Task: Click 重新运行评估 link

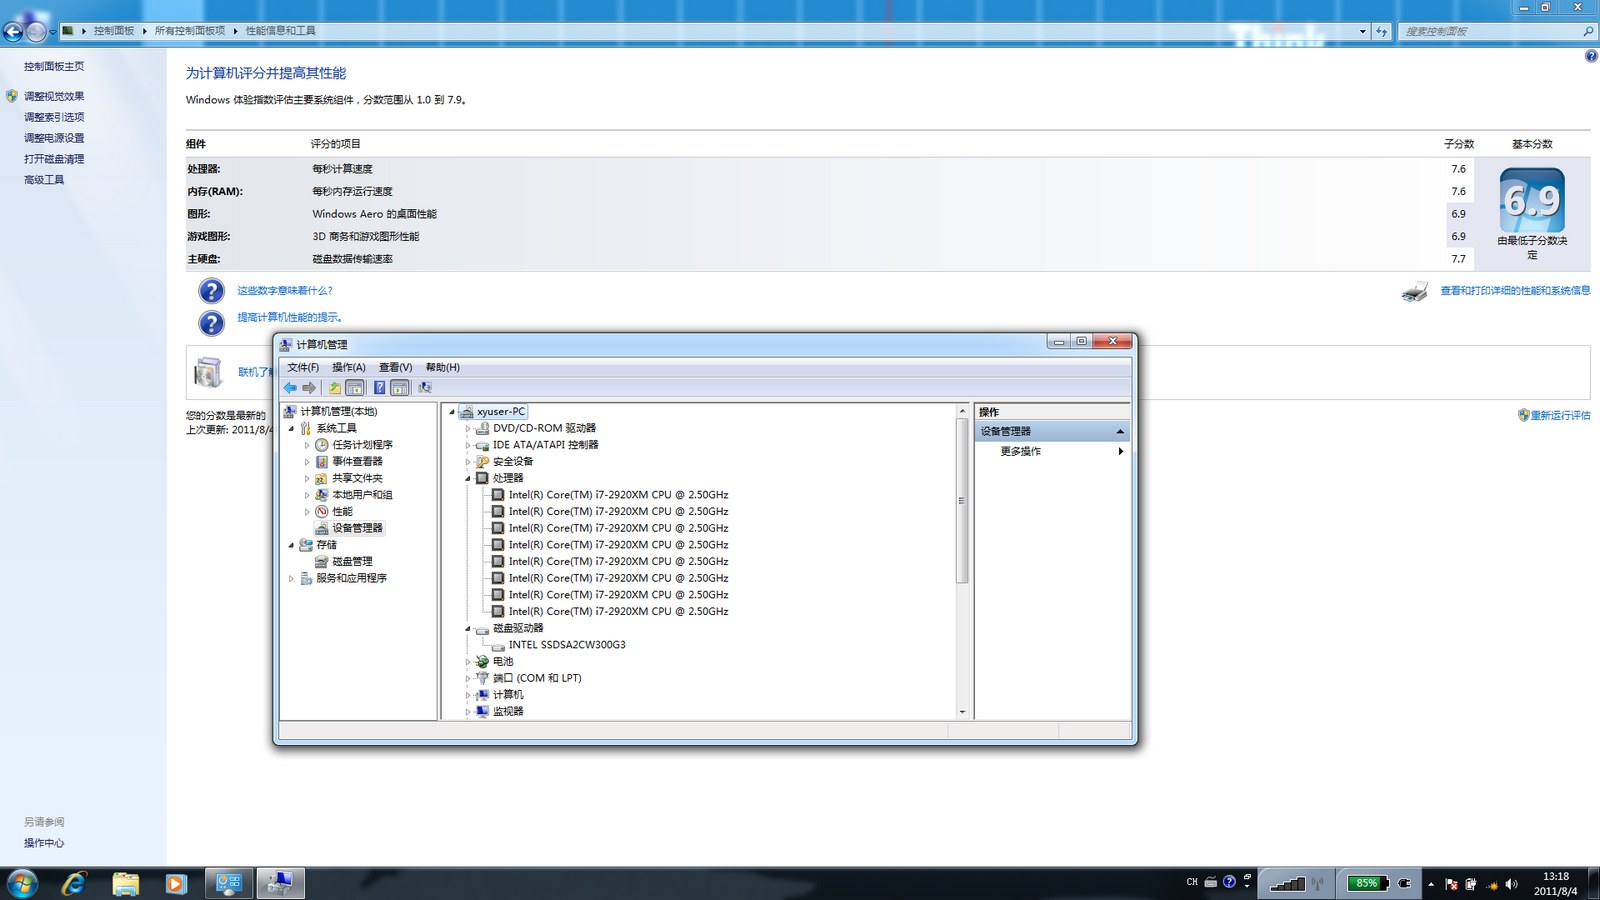Action: (1560, 415)
